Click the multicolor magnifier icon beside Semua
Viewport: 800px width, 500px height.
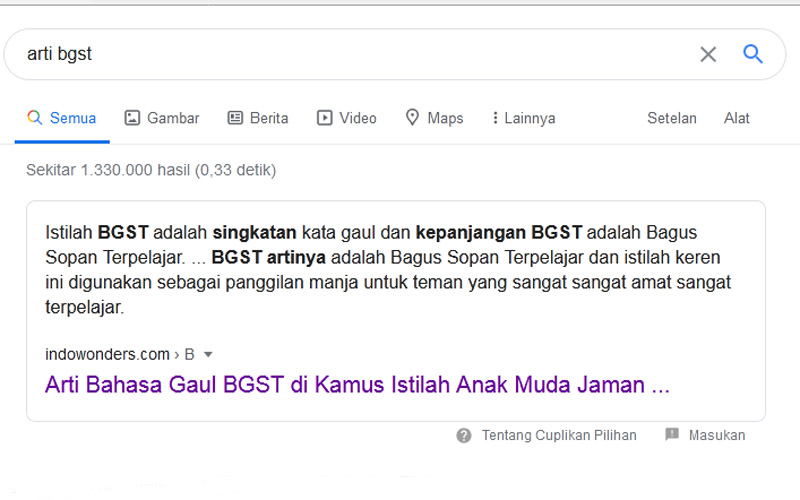coord(35,118)
